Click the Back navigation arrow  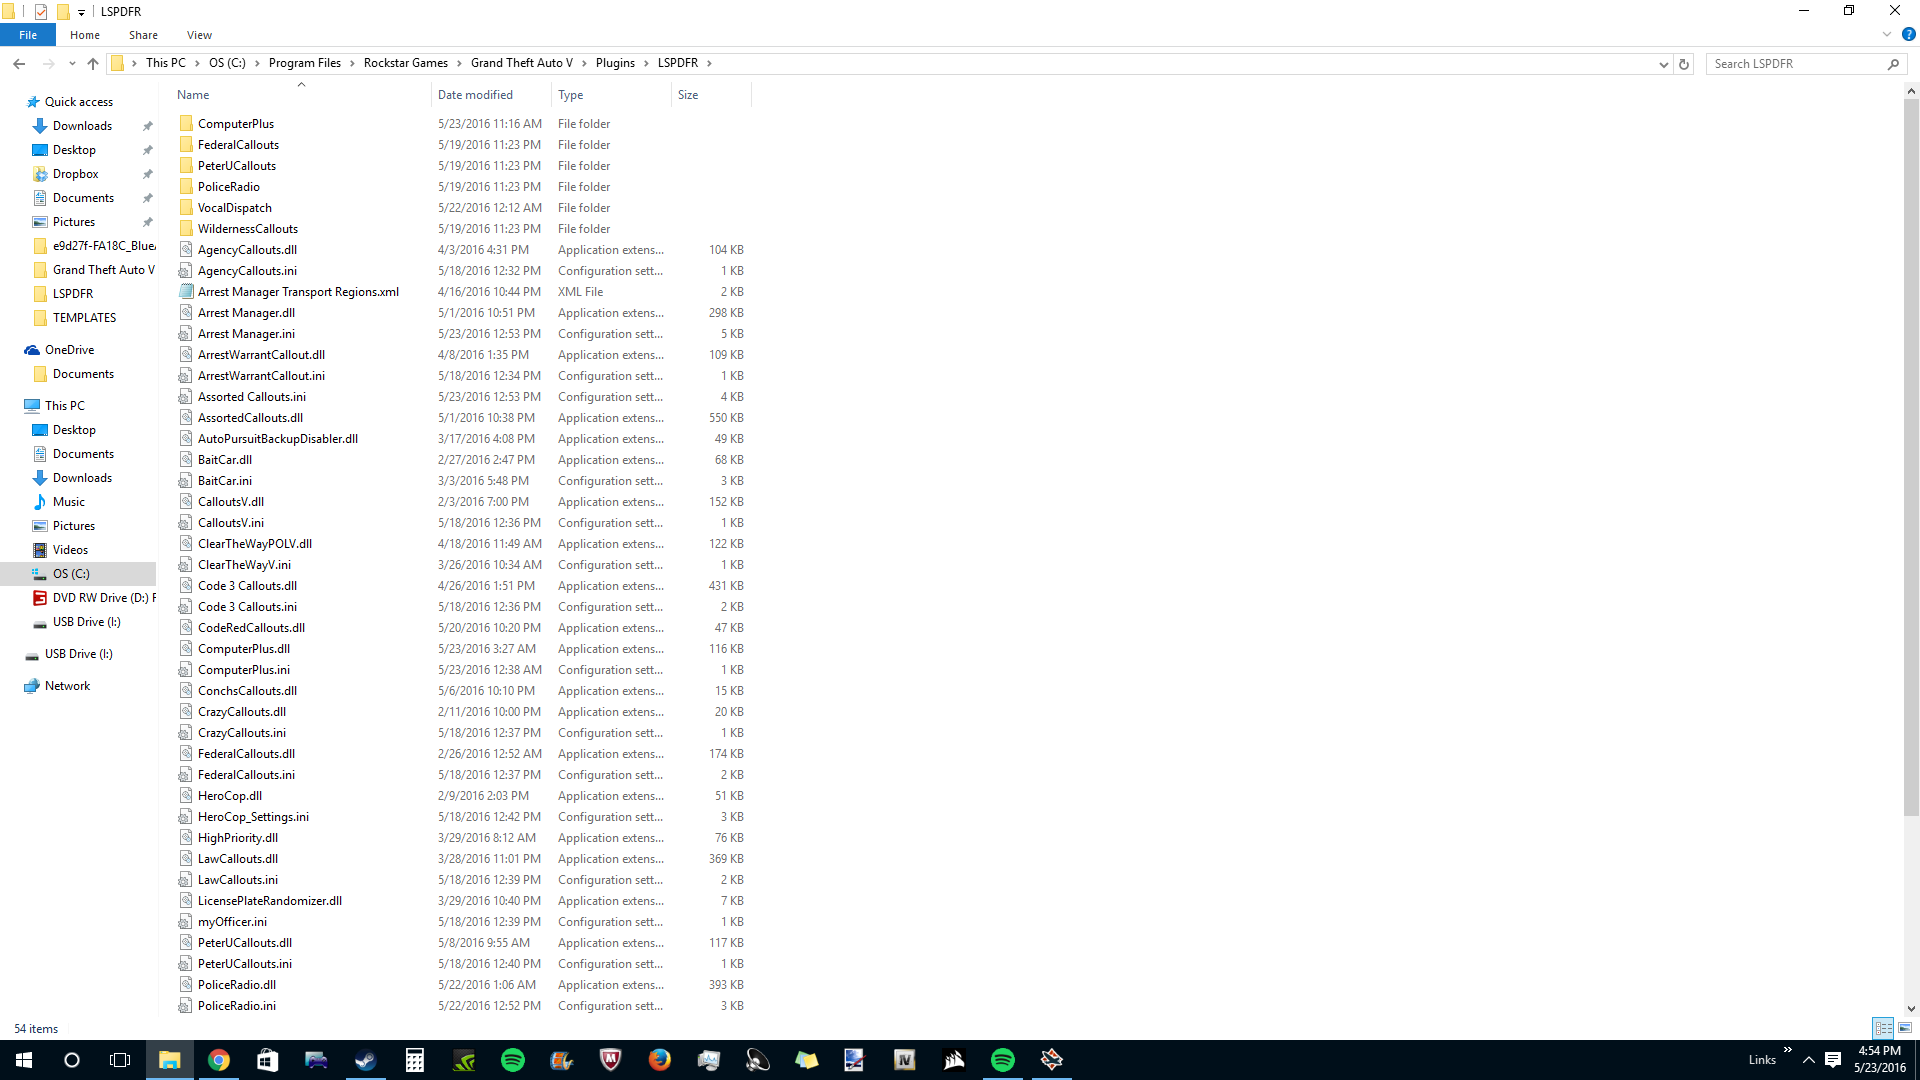[x=19, y=63]
